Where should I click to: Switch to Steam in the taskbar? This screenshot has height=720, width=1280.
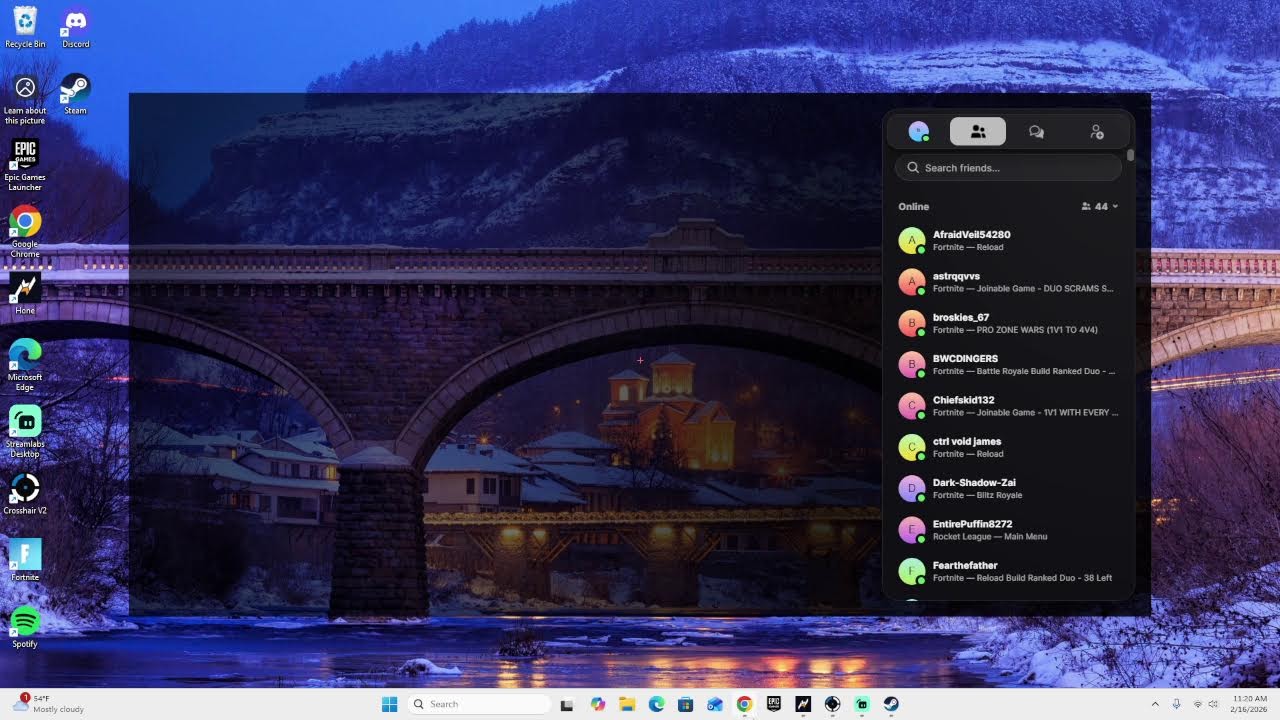(x=890, y=704)
